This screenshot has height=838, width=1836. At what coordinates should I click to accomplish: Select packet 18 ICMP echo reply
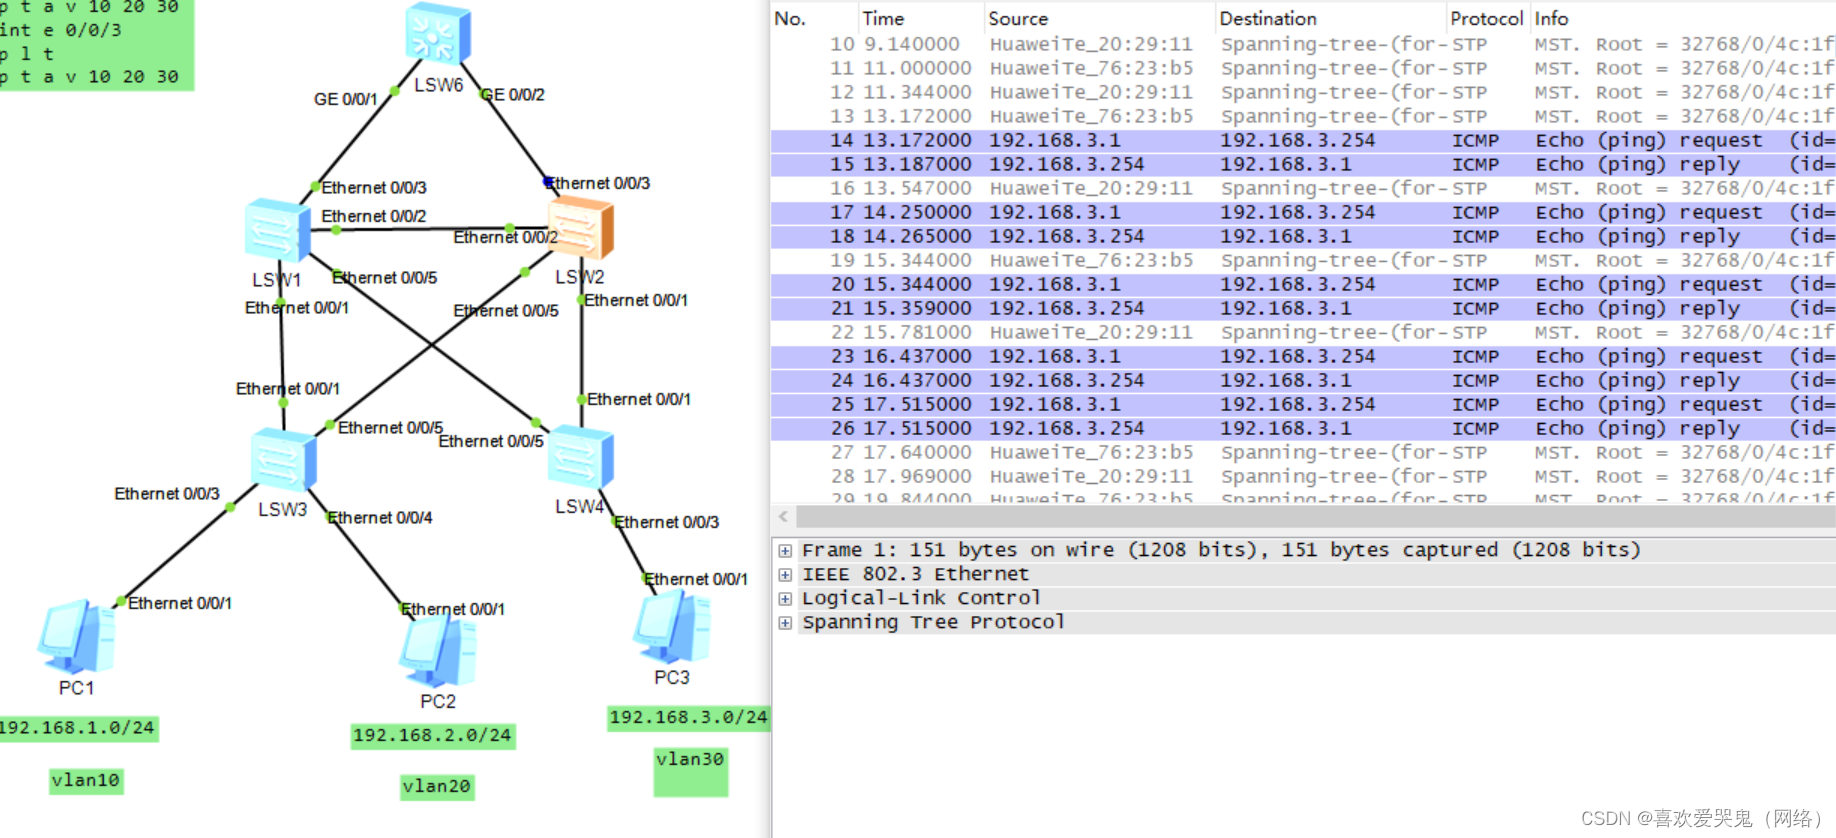coord(1303,237)
